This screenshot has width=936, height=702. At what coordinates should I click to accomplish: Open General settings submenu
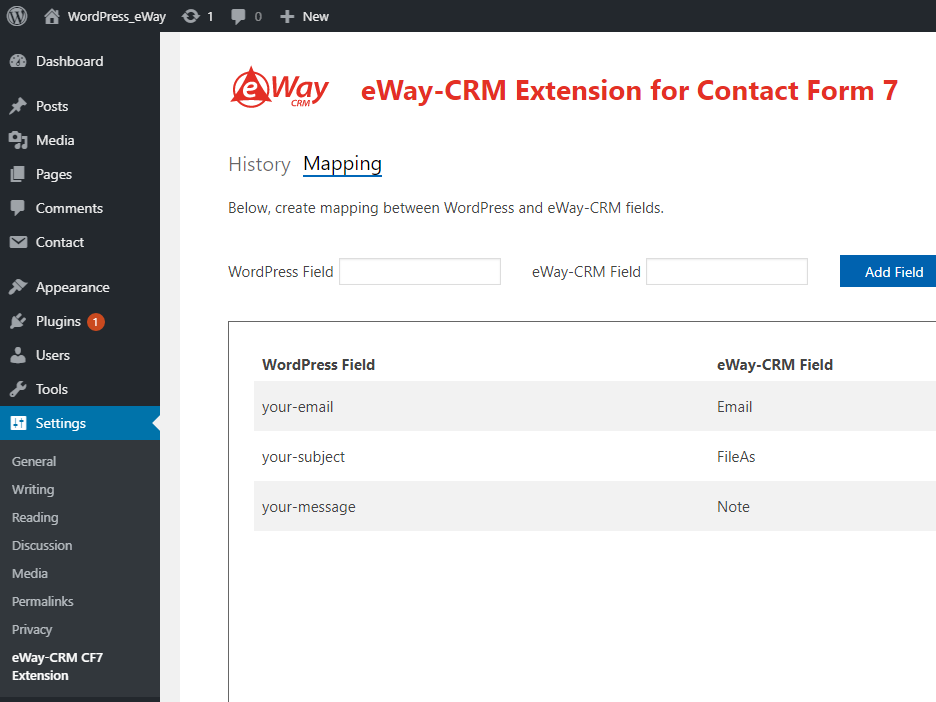pyautogui.click(x=34, y=461)
